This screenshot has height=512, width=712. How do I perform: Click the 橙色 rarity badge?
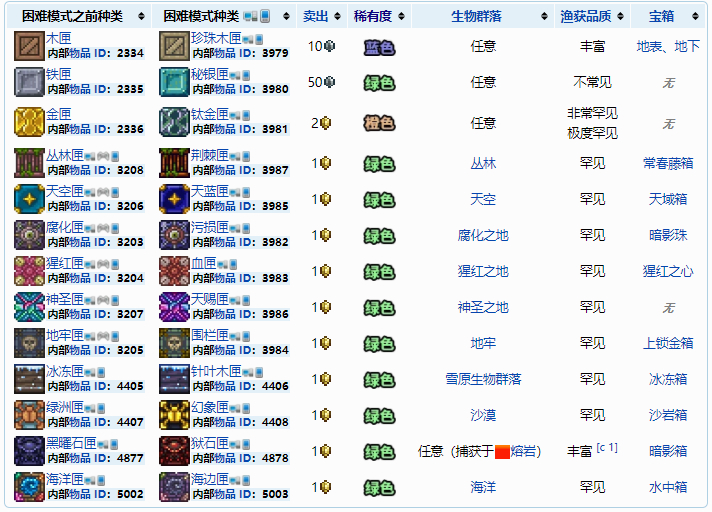pos(380,123)
